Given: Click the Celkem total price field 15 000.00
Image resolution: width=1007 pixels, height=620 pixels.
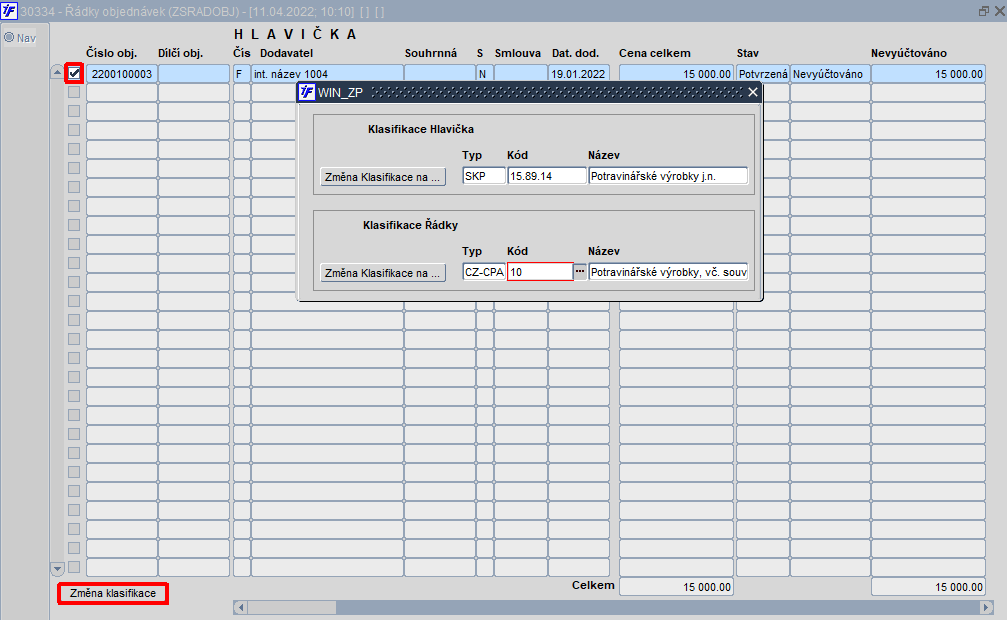Looking at the screenshot, I should tap(676, 587).
